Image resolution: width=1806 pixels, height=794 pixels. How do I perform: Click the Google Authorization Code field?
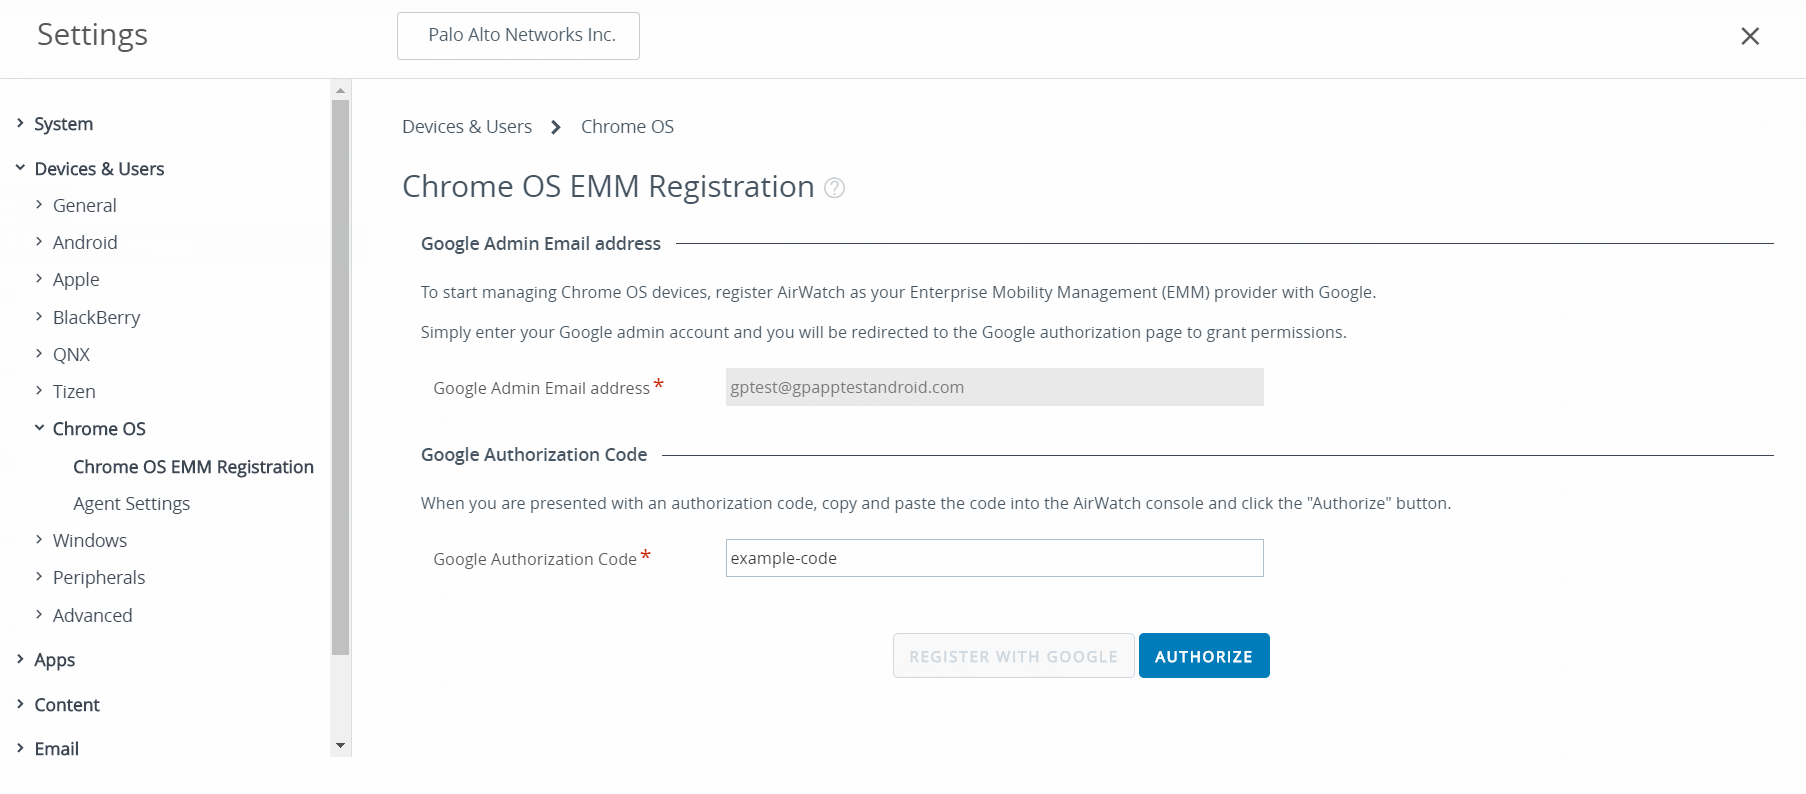tap(994, 558)
